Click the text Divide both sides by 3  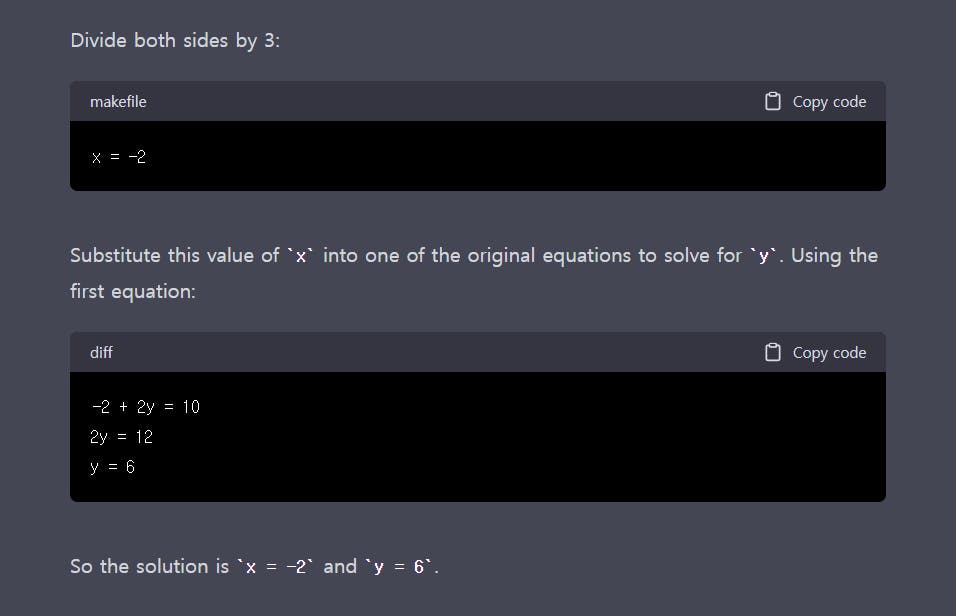point(175,41)
